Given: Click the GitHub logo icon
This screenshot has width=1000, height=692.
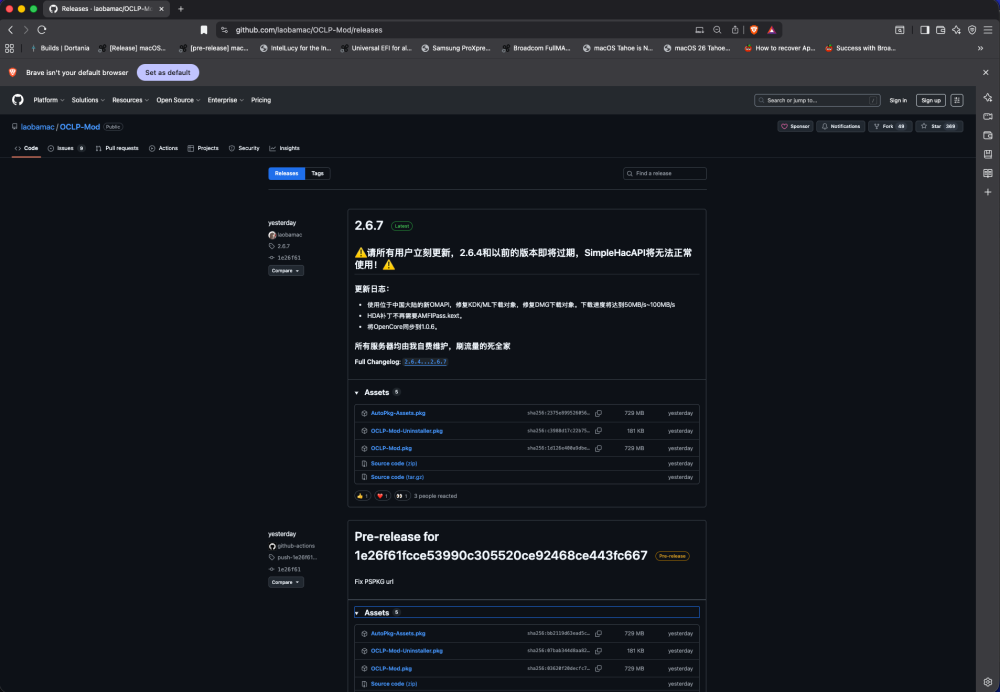Looking at the screenshot, I should tap(18, 99).
